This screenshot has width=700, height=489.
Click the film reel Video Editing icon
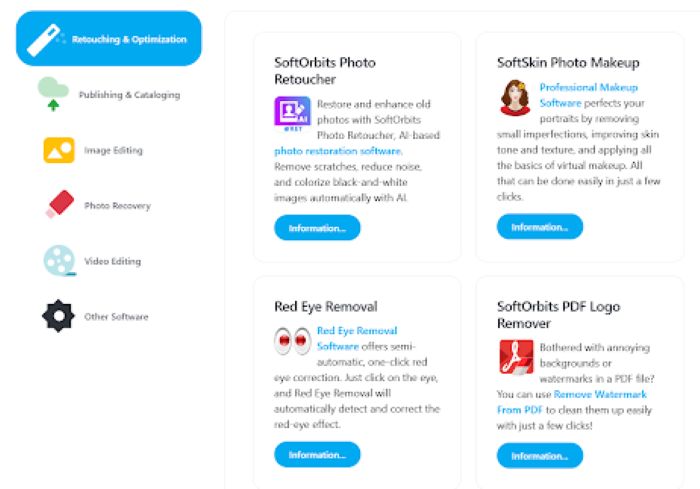coord(59,260)
